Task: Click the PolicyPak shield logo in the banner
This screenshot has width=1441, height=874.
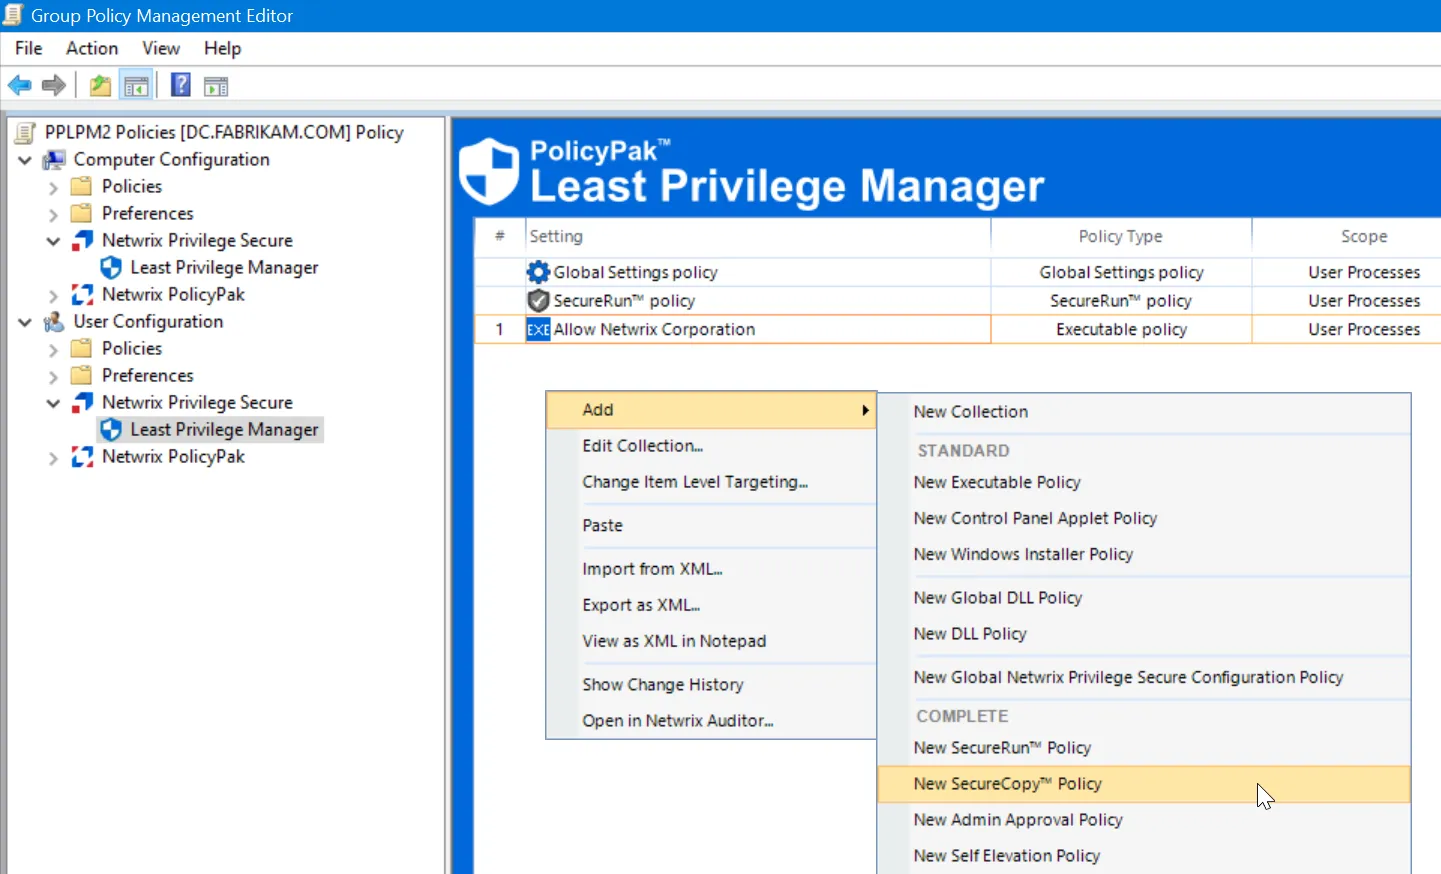Action: click(489, 168)
